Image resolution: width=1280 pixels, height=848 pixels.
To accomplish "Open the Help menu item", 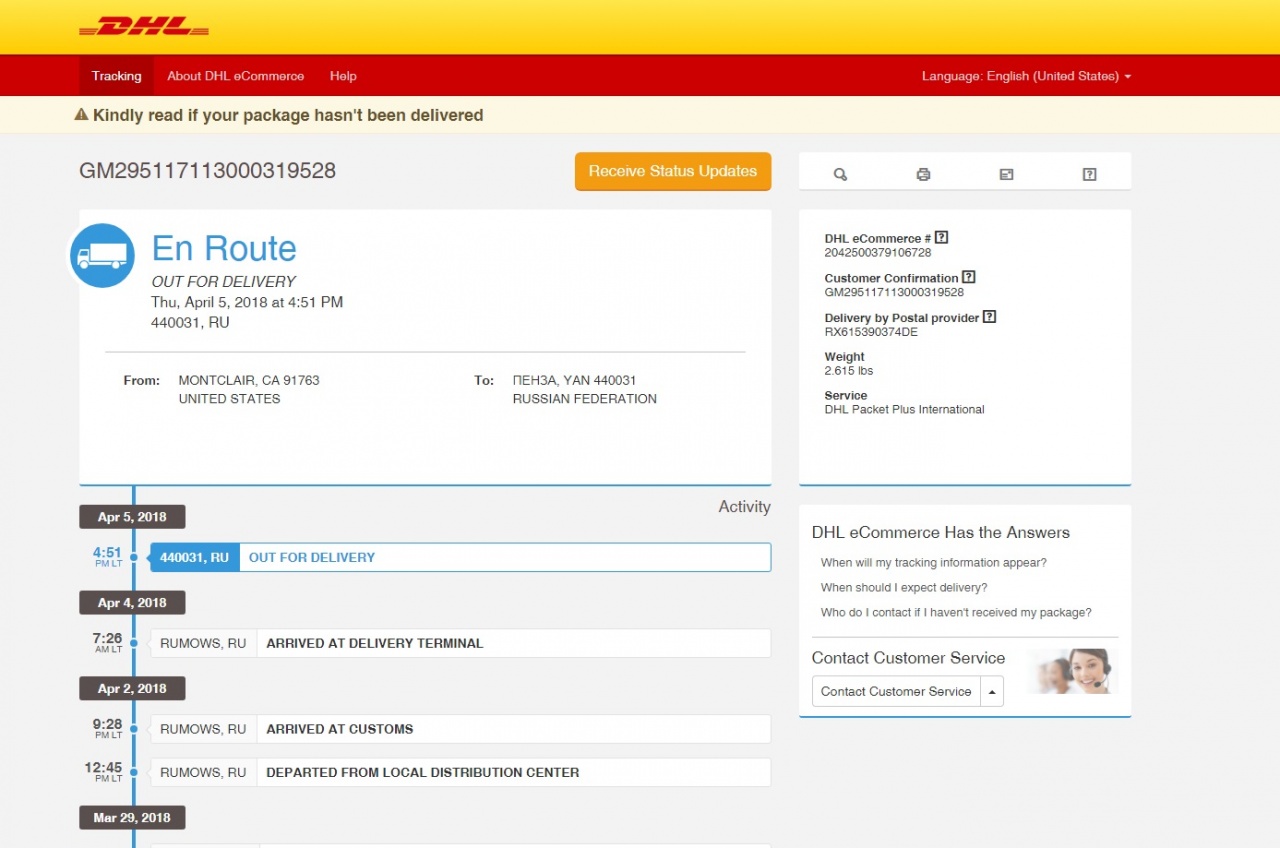I will pyautogui.click(x=343, y=76).
